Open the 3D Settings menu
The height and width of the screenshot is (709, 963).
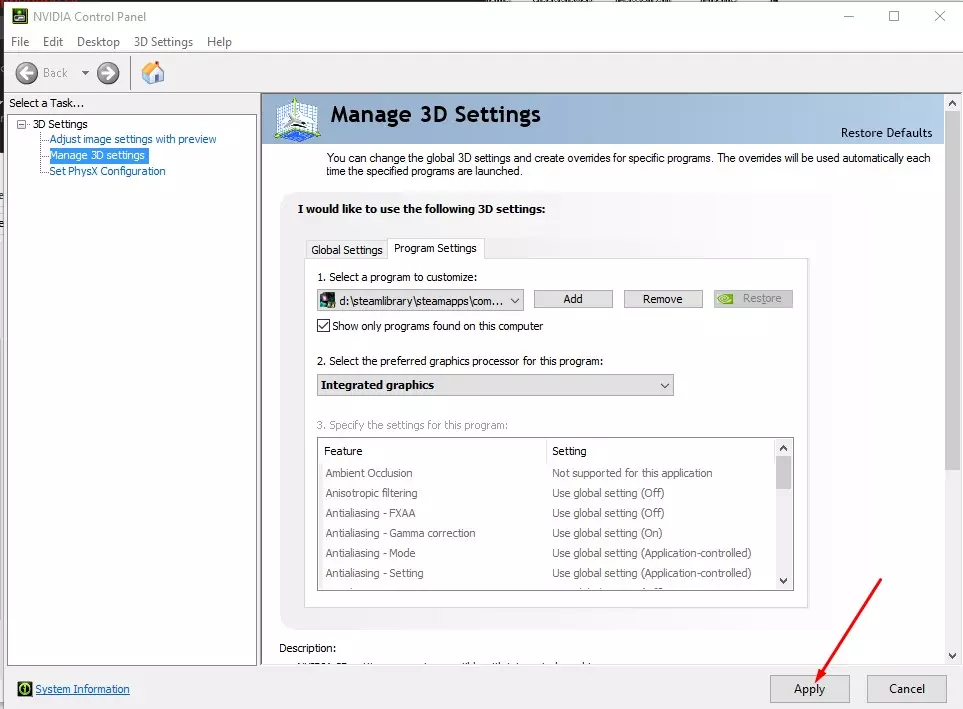(x=163, y=42)
